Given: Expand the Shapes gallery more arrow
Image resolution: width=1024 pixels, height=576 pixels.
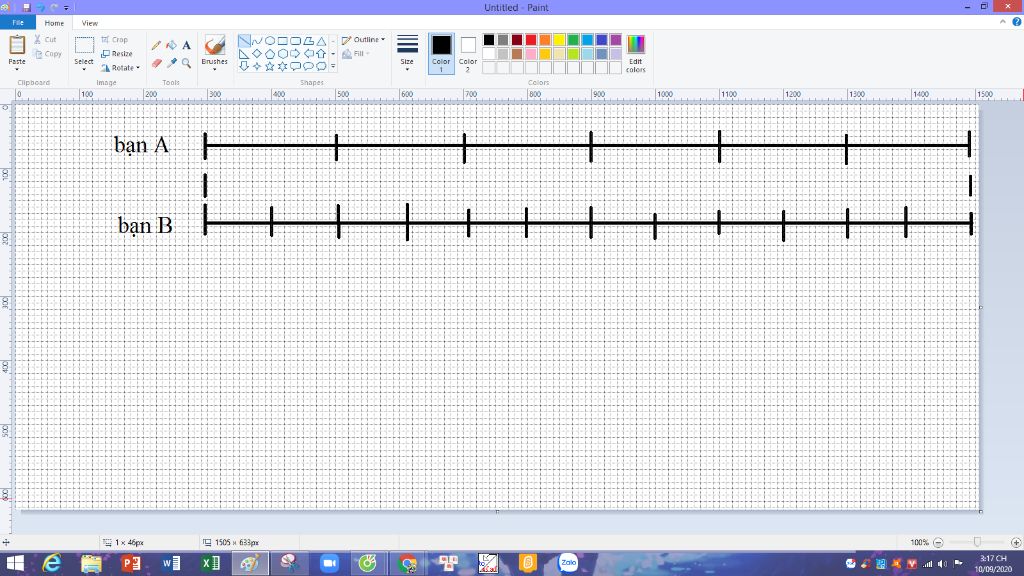Looking at the screenshot, I should (333, 66).
